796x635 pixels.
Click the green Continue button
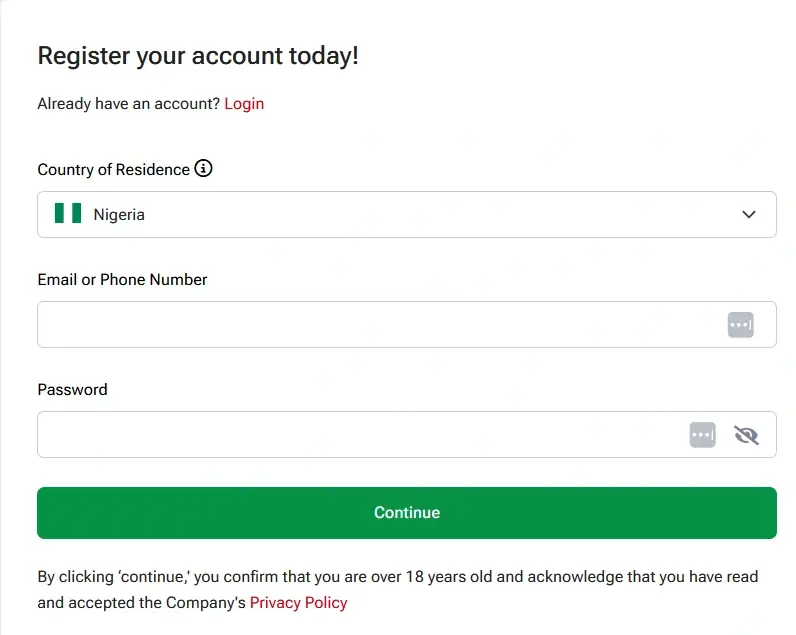point(407,513)
